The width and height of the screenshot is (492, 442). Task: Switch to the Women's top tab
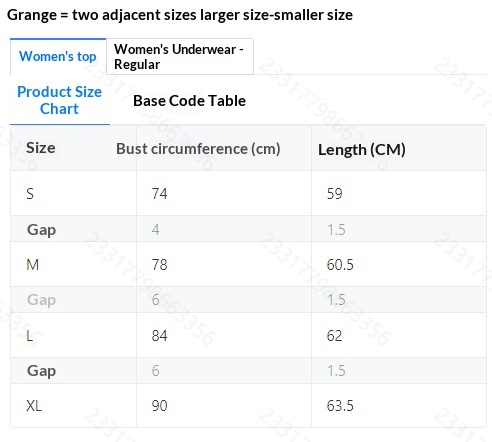coord(58,56)
